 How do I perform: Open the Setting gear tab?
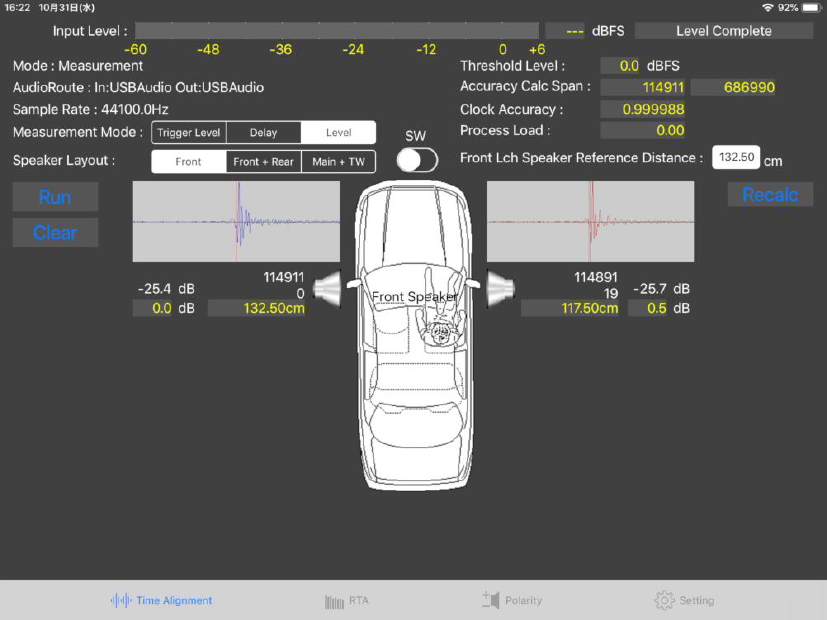(x=684, y=601)
